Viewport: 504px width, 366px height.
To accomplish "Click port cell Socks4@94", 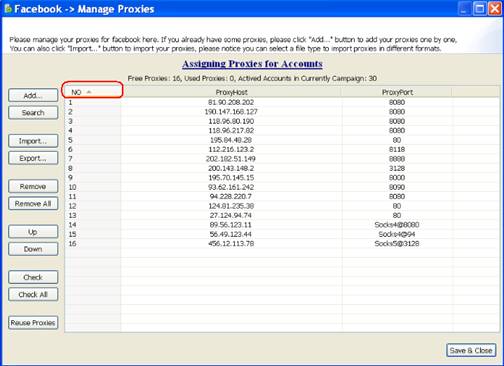I will coord(397,234).
